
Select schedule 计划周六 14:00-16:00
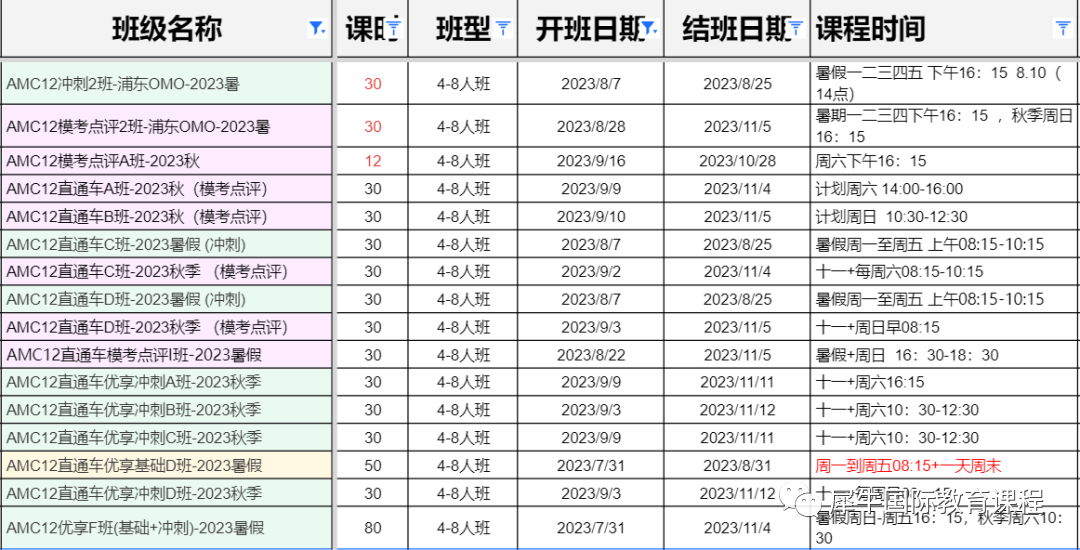point(889,189)
